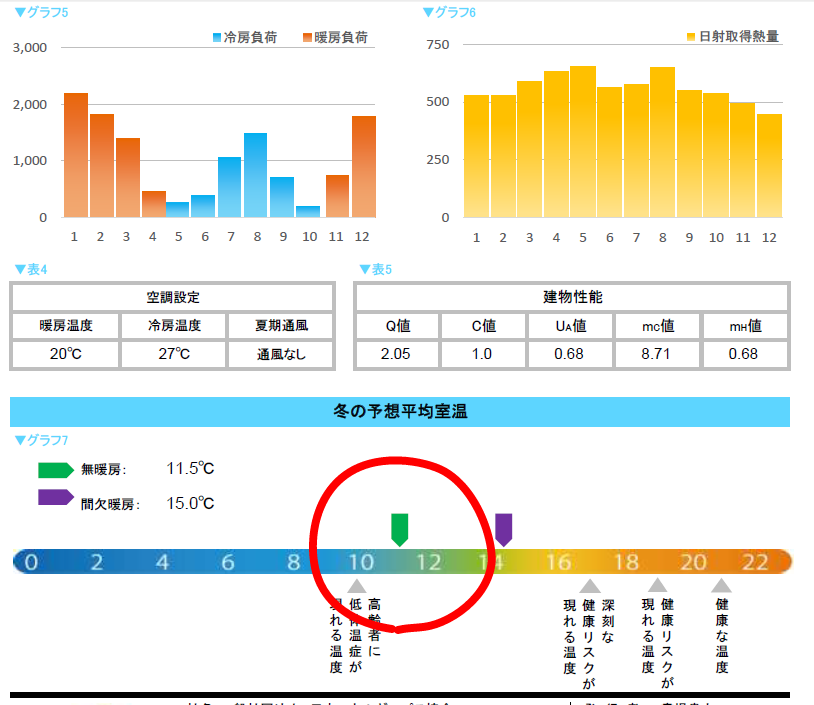814x705 pixels.
Task: Click the gray triangle between 18 and 20
Action: [x=657, y=586]
